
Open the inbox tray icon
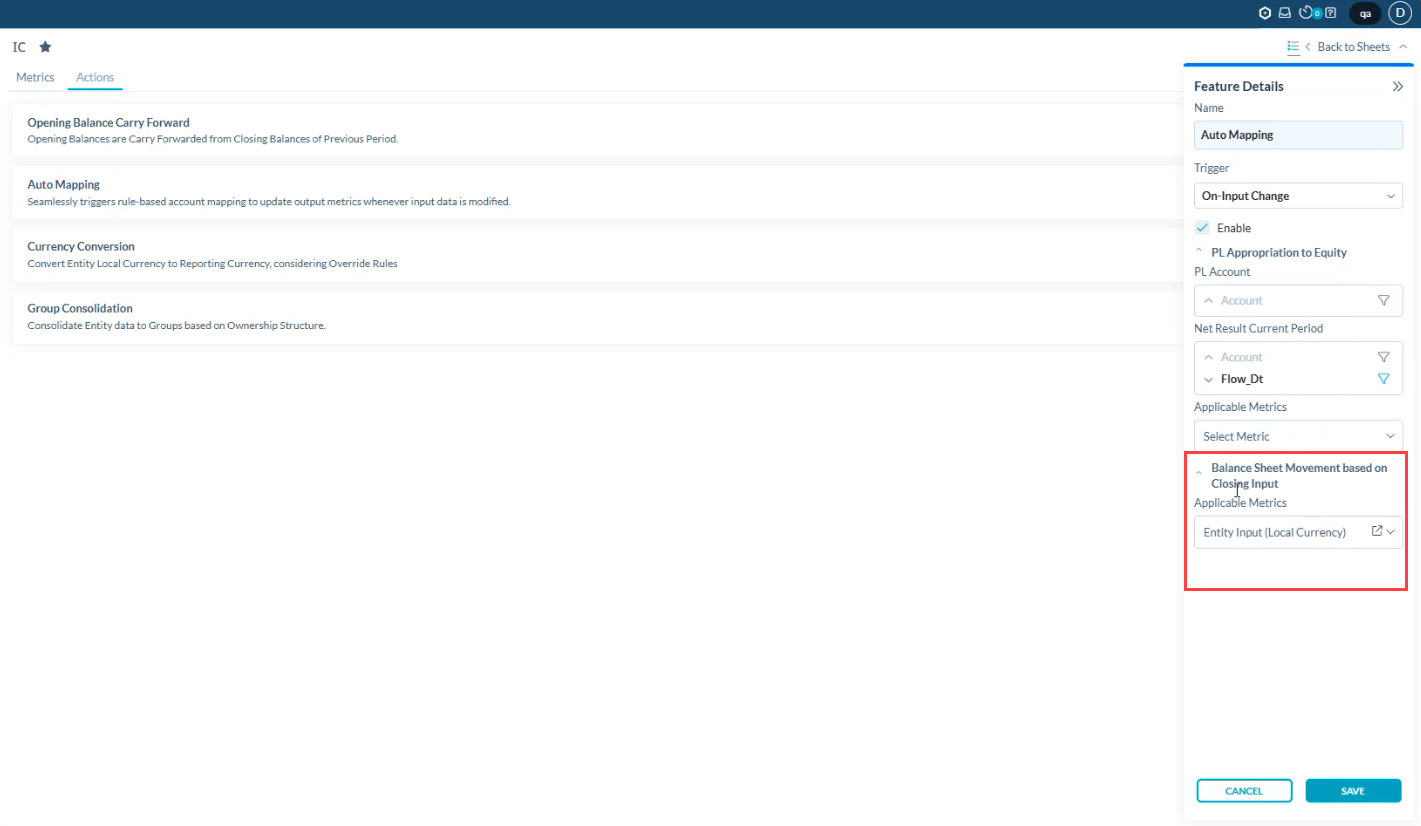[1285, 13]
